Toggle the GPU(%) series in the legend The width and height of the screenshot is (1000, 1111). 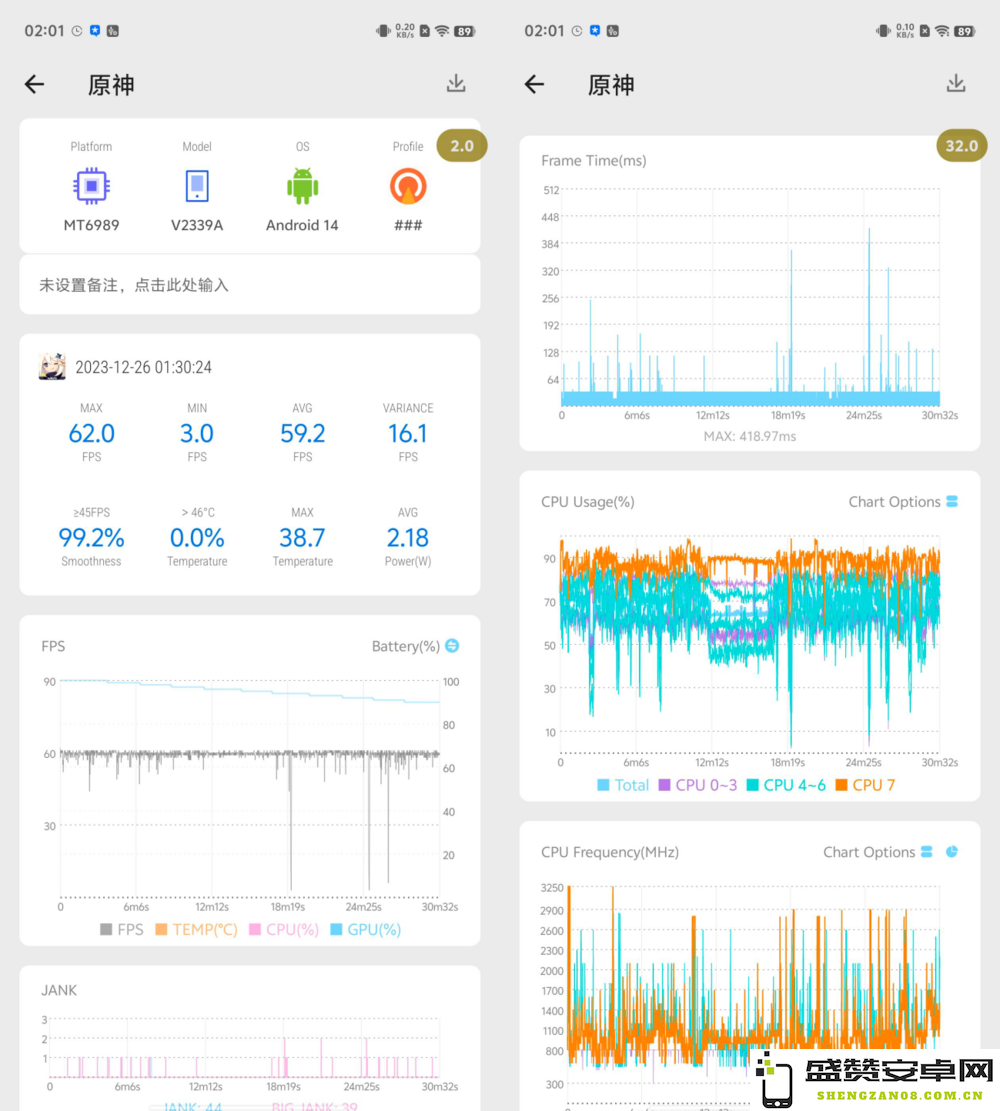pos(366,930)
